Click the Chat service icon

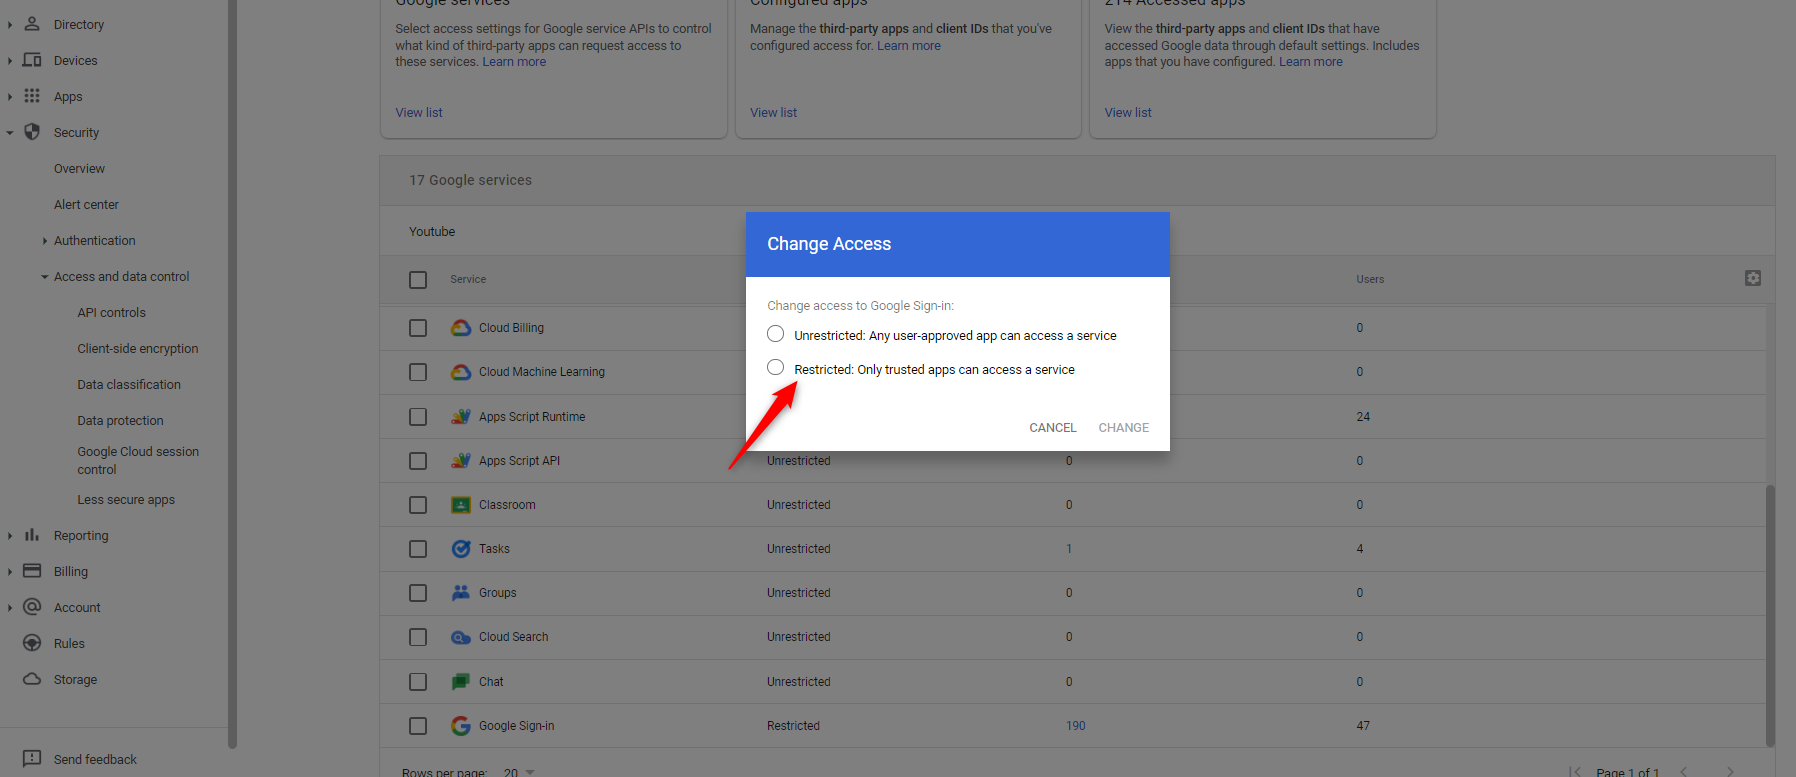[x=461, y=681]
